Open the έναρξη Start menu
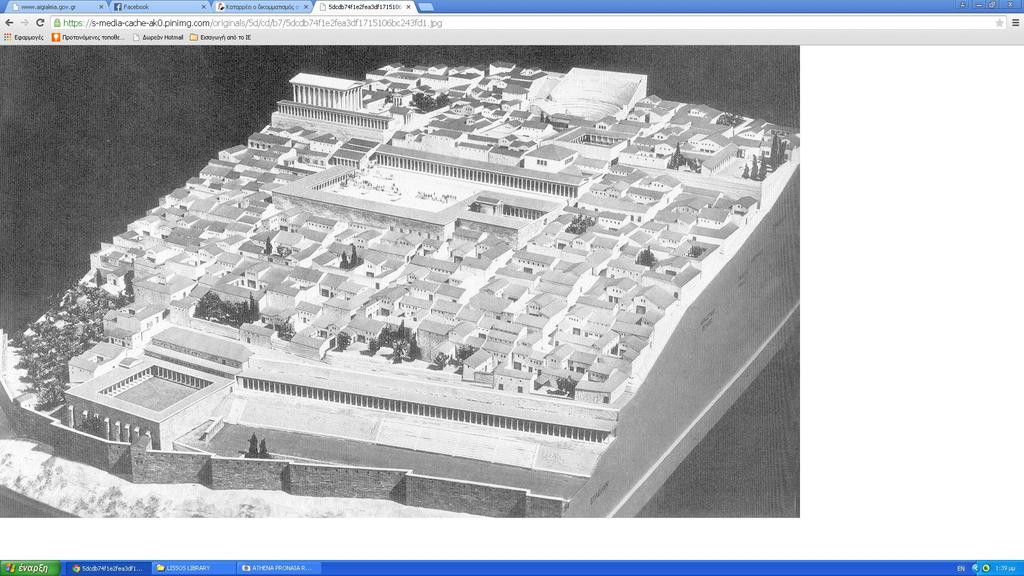1024x576 pixels. (30, 568)
